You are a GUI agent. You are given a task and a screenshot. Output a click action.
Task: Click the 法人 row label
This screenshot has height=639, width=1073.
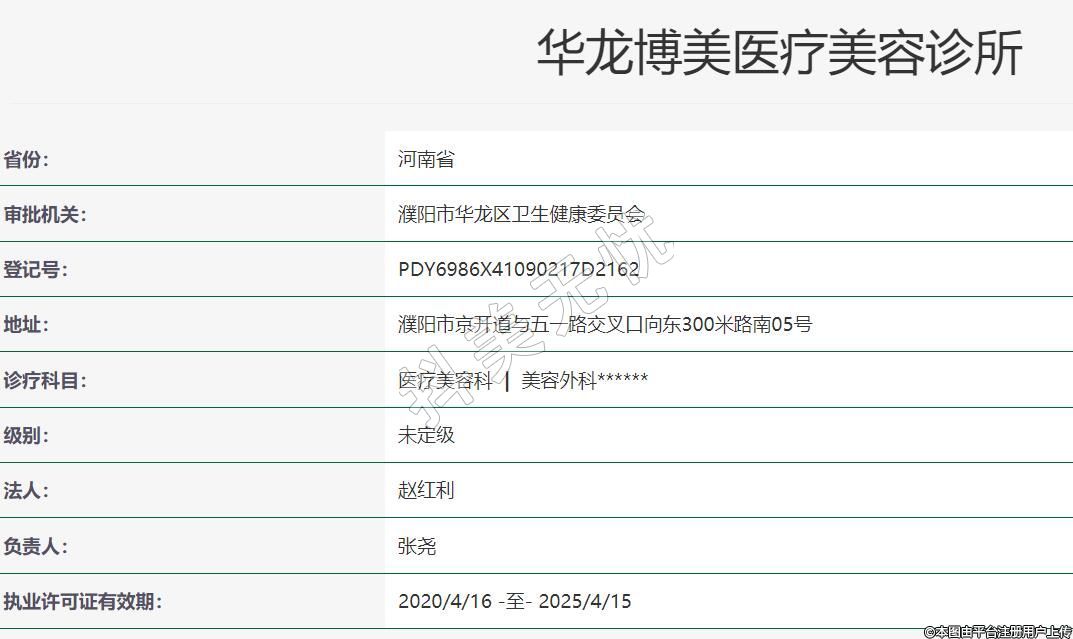(x=26, y=490)
